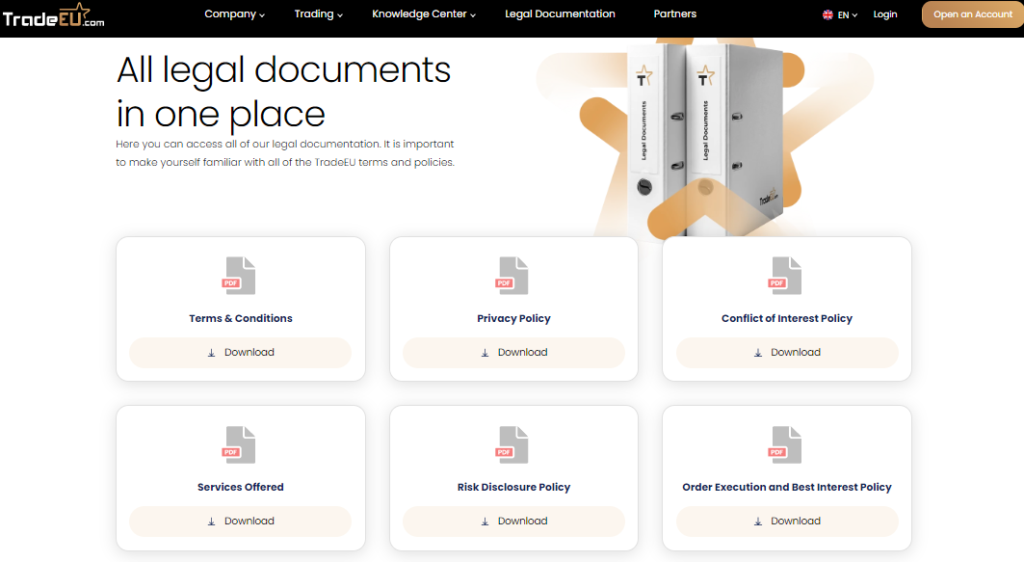Open the Legal Documentation page
1024x562 pixels.
(560, 14)
